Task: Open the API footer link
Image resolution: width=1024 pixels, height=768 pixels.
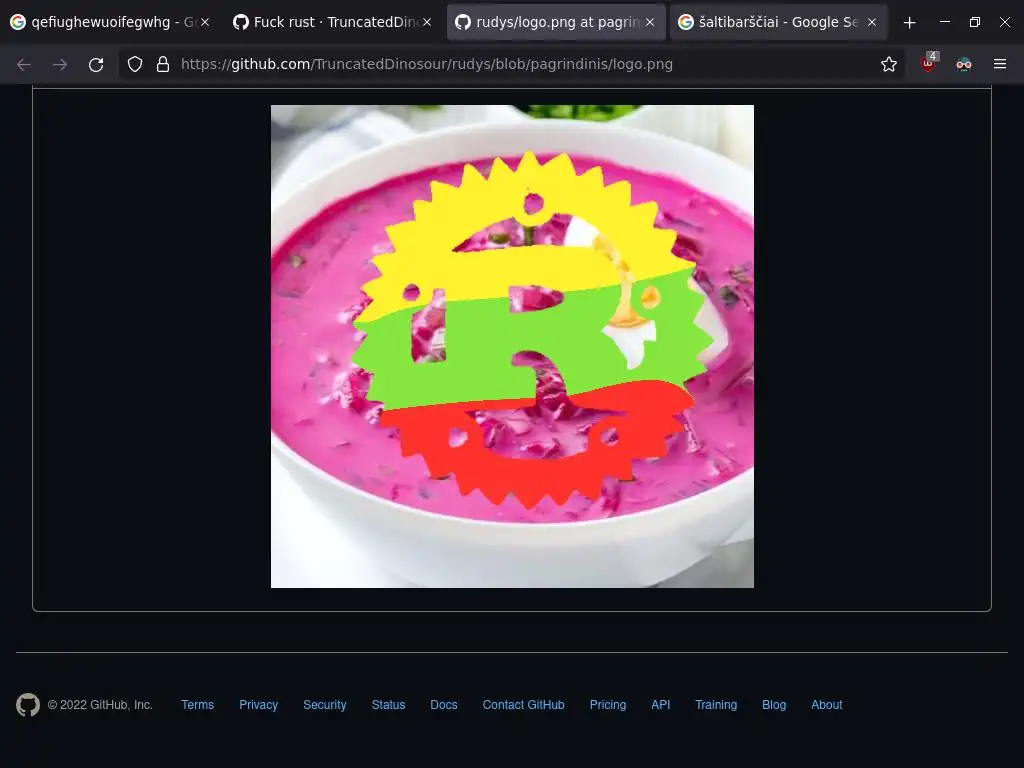Action: (660, 705)
